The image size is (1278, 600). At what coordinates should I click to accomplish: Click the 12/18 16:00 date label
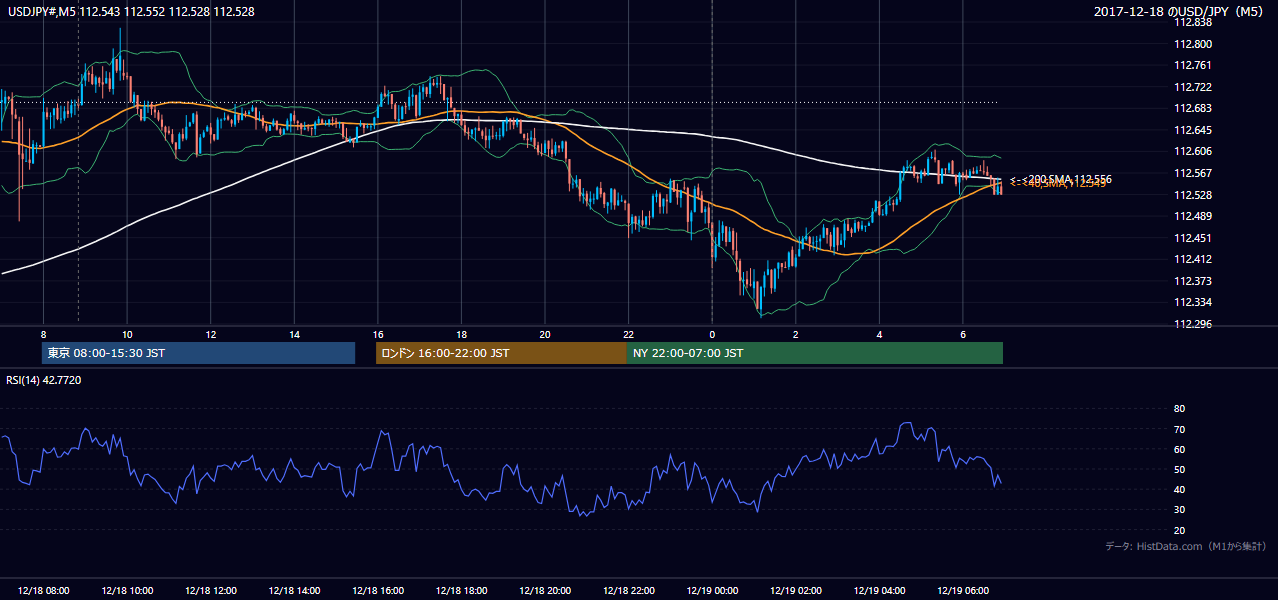(378, 591)
